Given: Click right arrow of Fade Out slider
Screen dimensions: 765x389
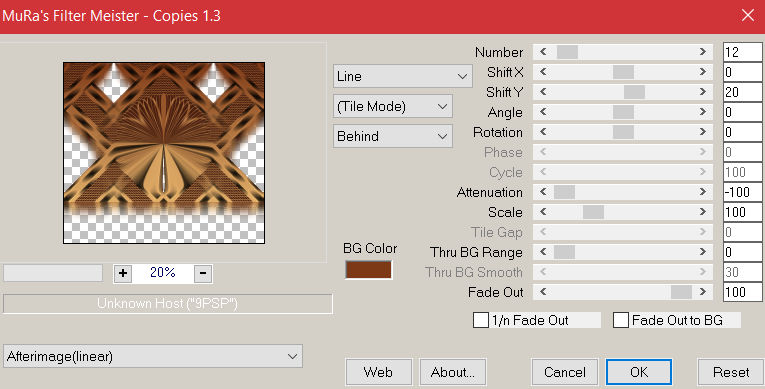Looking at the screenshot, I should (x=703, y=292).
